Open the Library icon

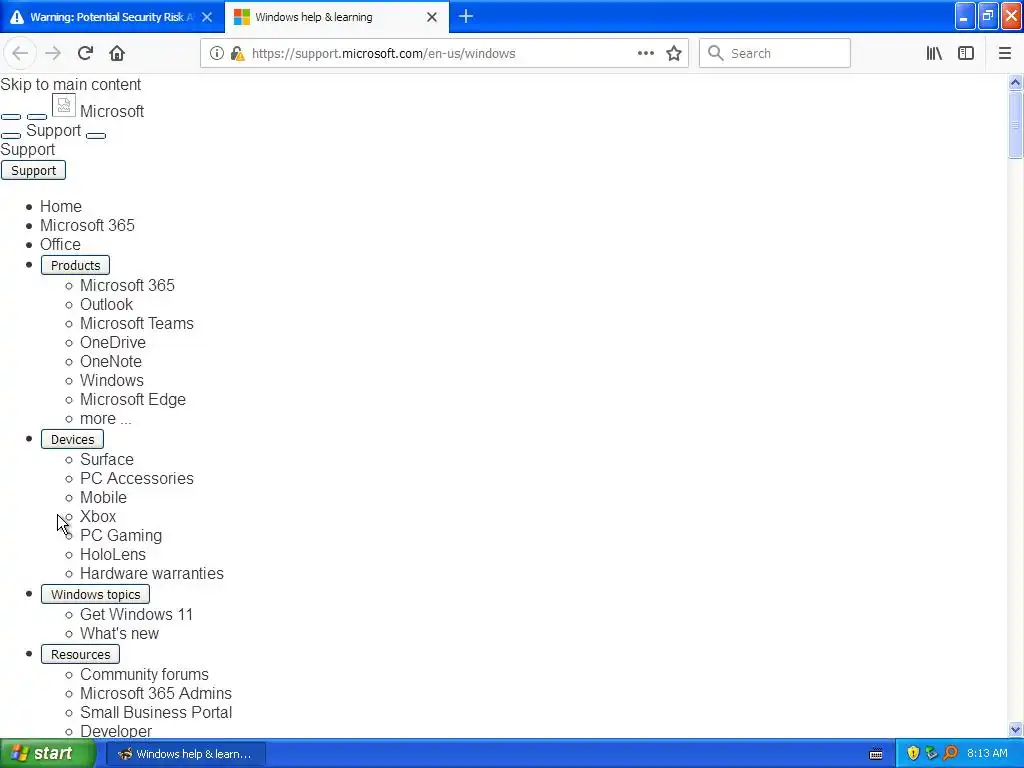(x=934, y=53)
